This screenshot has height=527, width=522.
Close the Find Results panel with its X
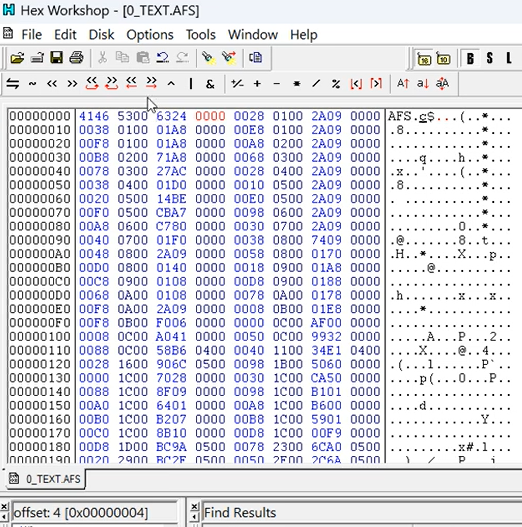coord(194,507)
